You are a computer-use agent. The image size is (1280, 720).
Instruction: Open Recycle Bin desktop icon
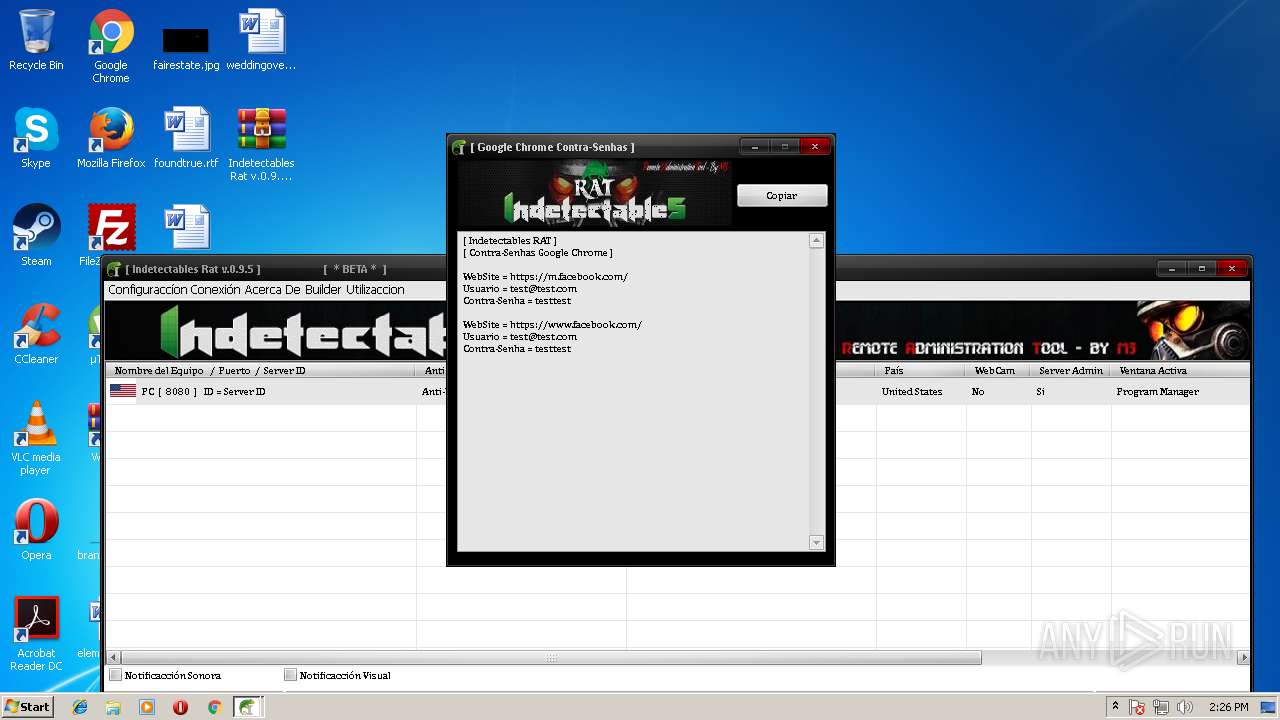click(x=36, y=41)
